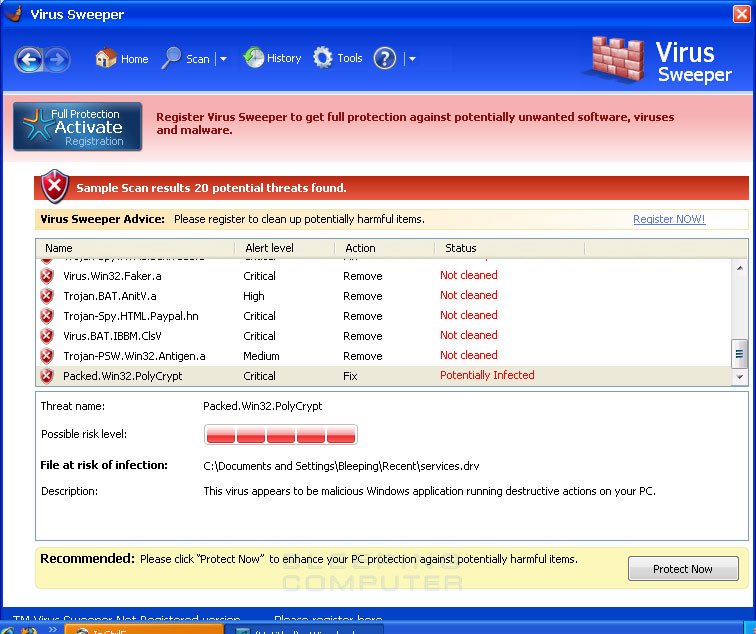Sort list by the Action column header

[385, 248]
